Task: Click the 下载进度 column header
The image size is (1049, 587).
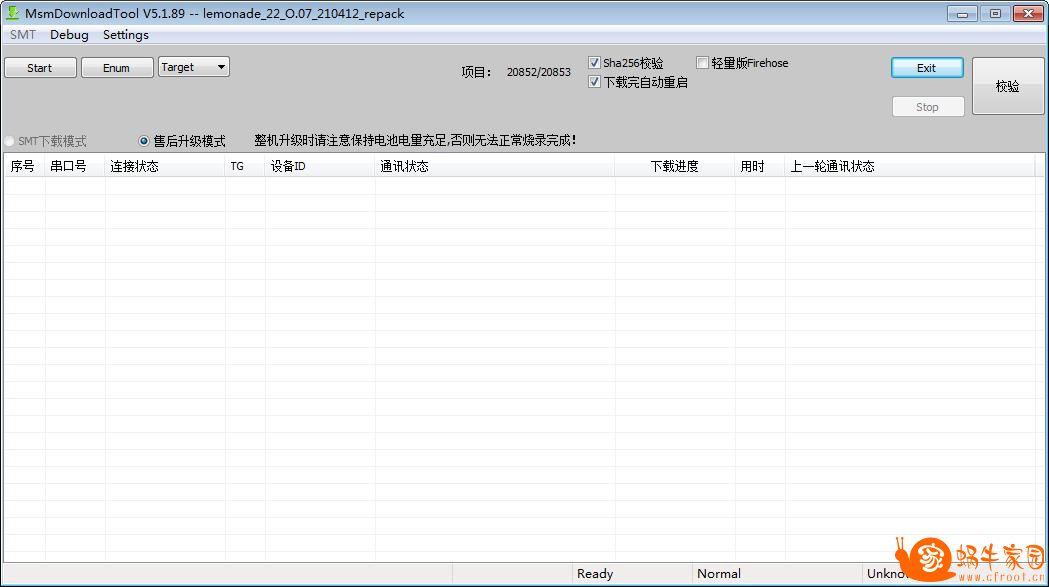Action: (x=674, y=166)
